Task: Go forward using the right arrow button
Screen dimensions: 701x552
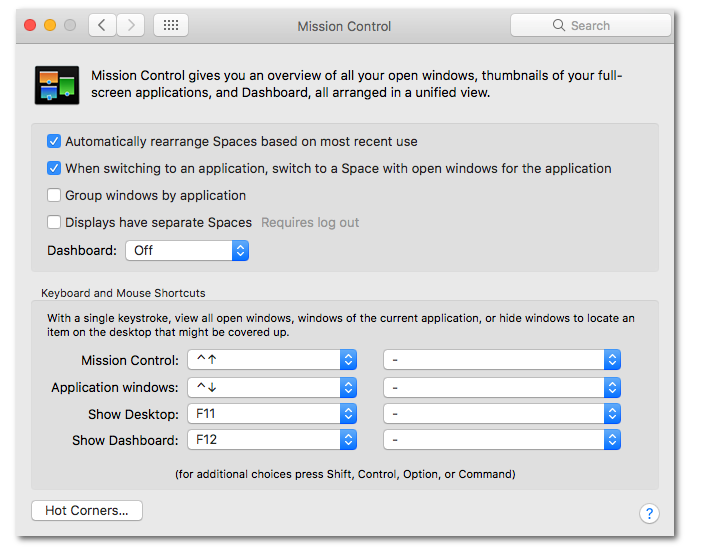Action: [x=132, y=25]
